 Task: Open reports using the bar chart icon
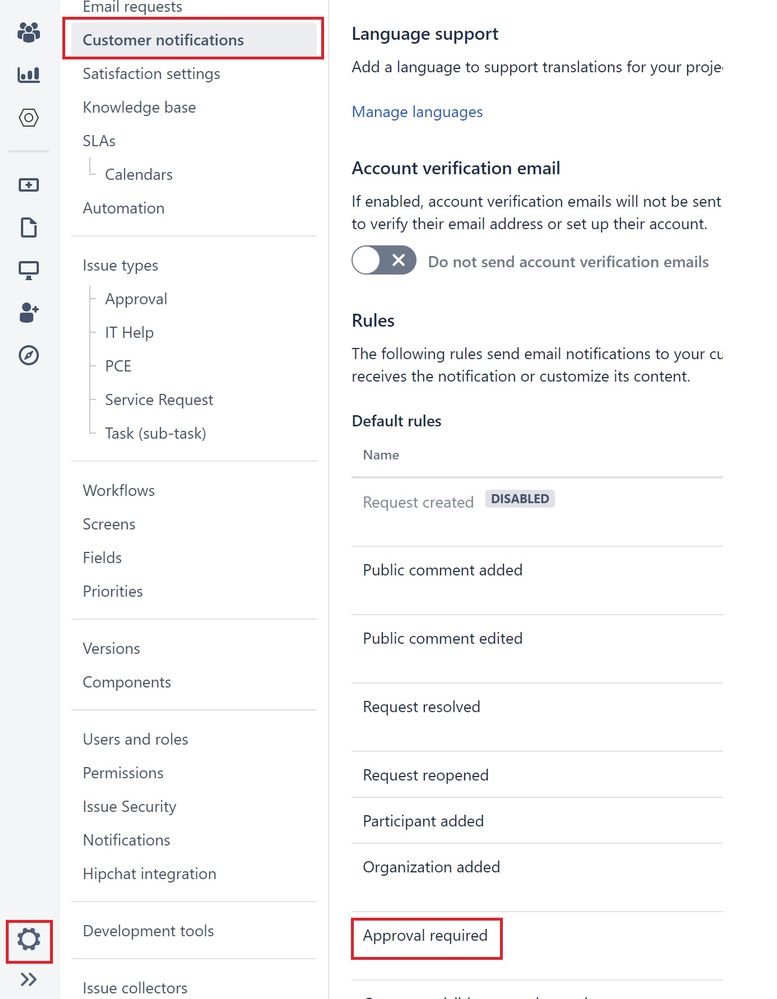29,75
